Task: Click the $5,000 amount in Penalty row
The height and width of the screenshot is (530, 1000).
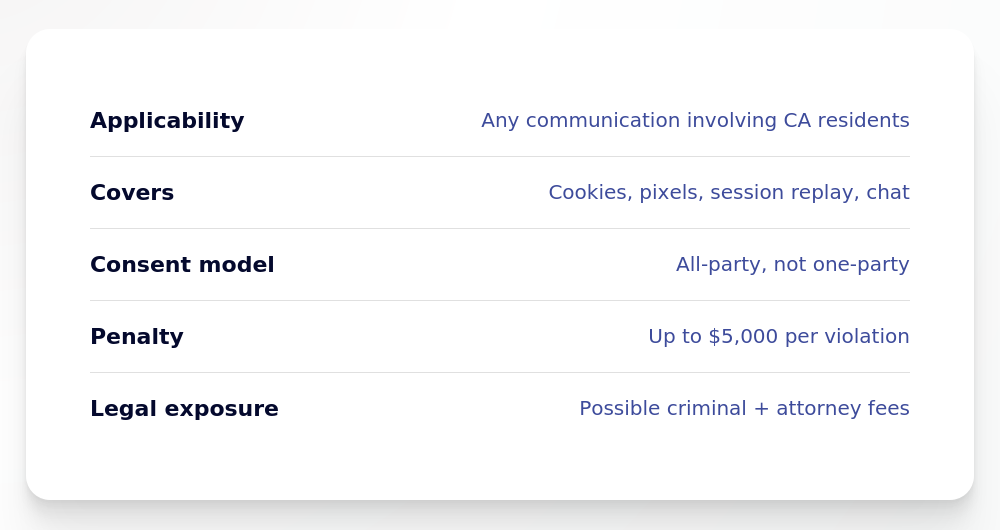Action: tap(743, 337)
